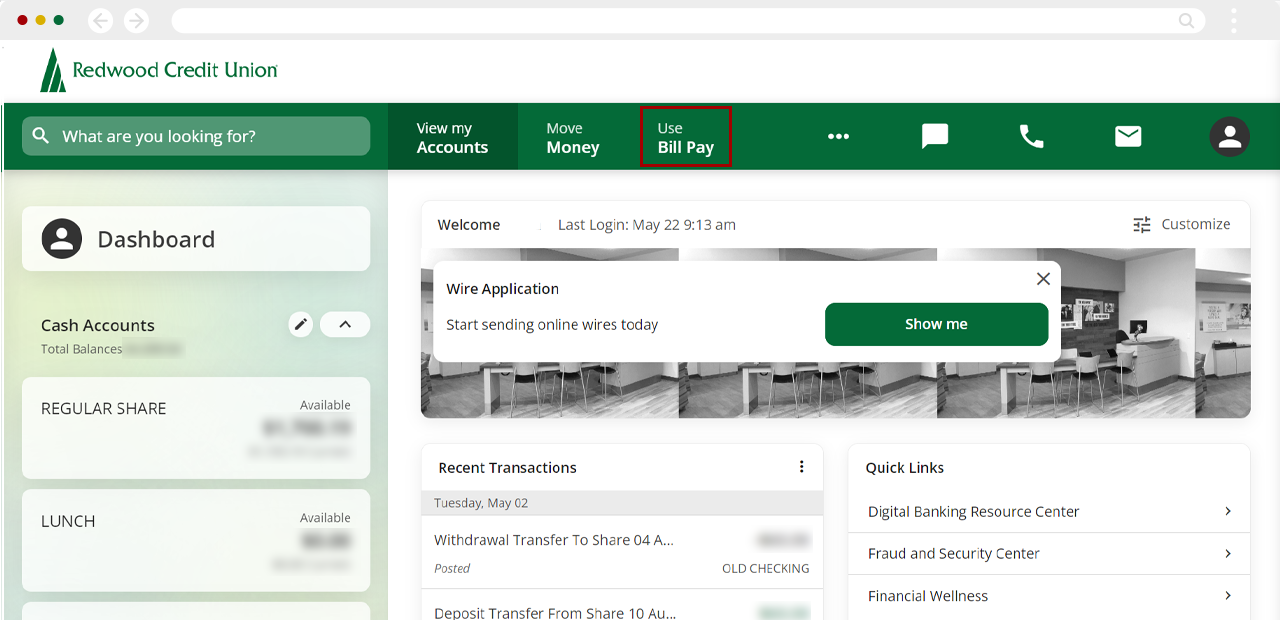Close the Wire Application popup
Viewport: 1280px width, 620px height.
(1043, 279)
